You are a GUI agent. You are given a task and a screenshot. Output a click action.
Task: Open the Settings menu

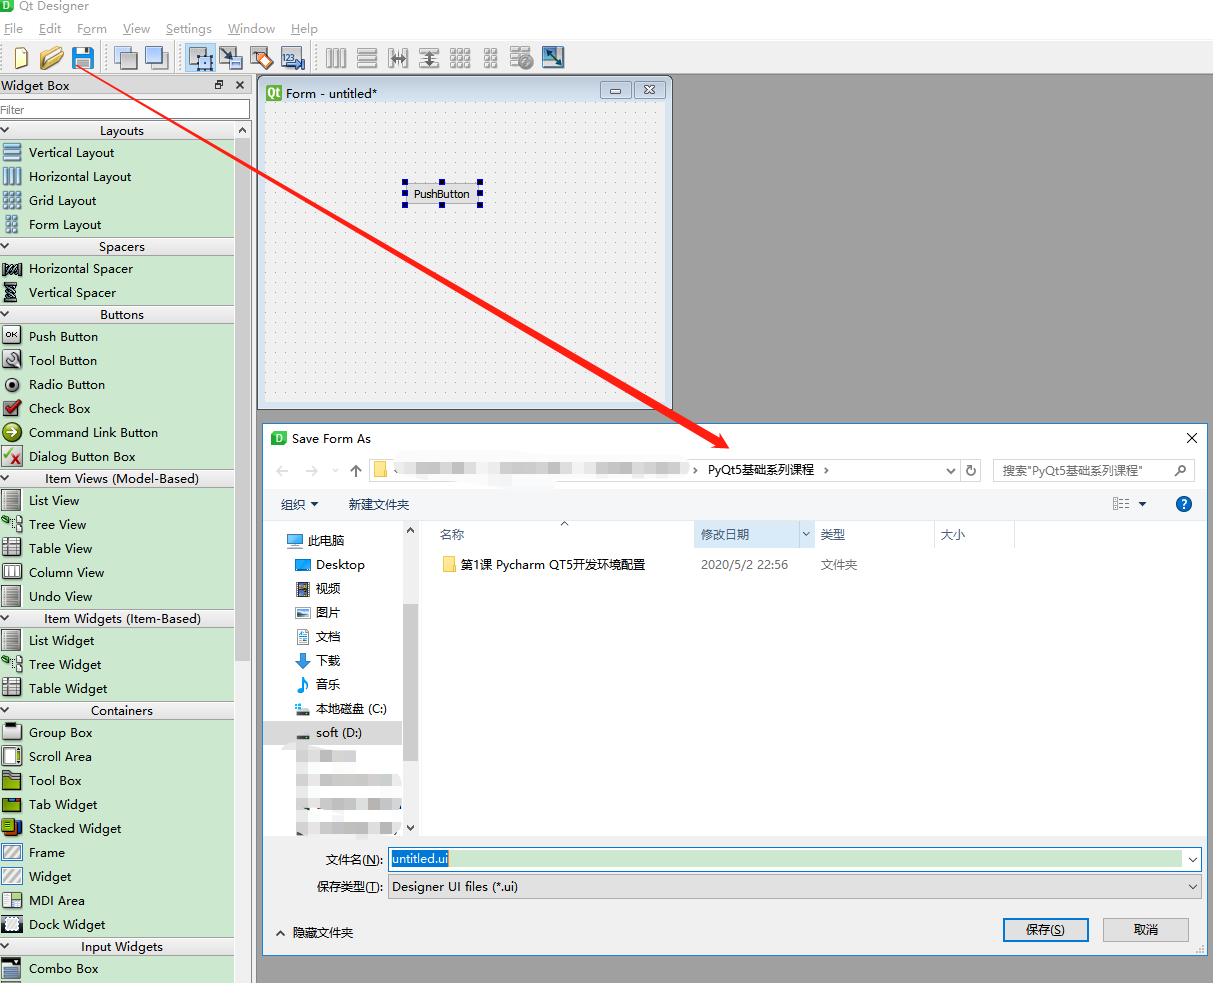click(188, 28)
